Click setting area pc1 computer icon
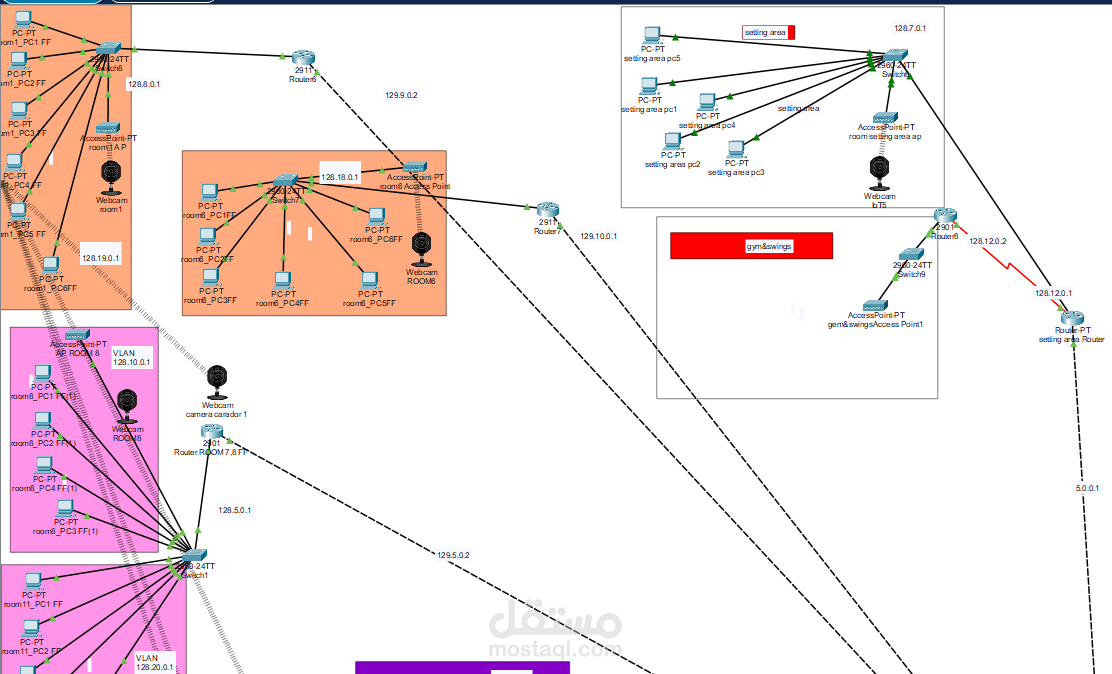 (648, 87)
